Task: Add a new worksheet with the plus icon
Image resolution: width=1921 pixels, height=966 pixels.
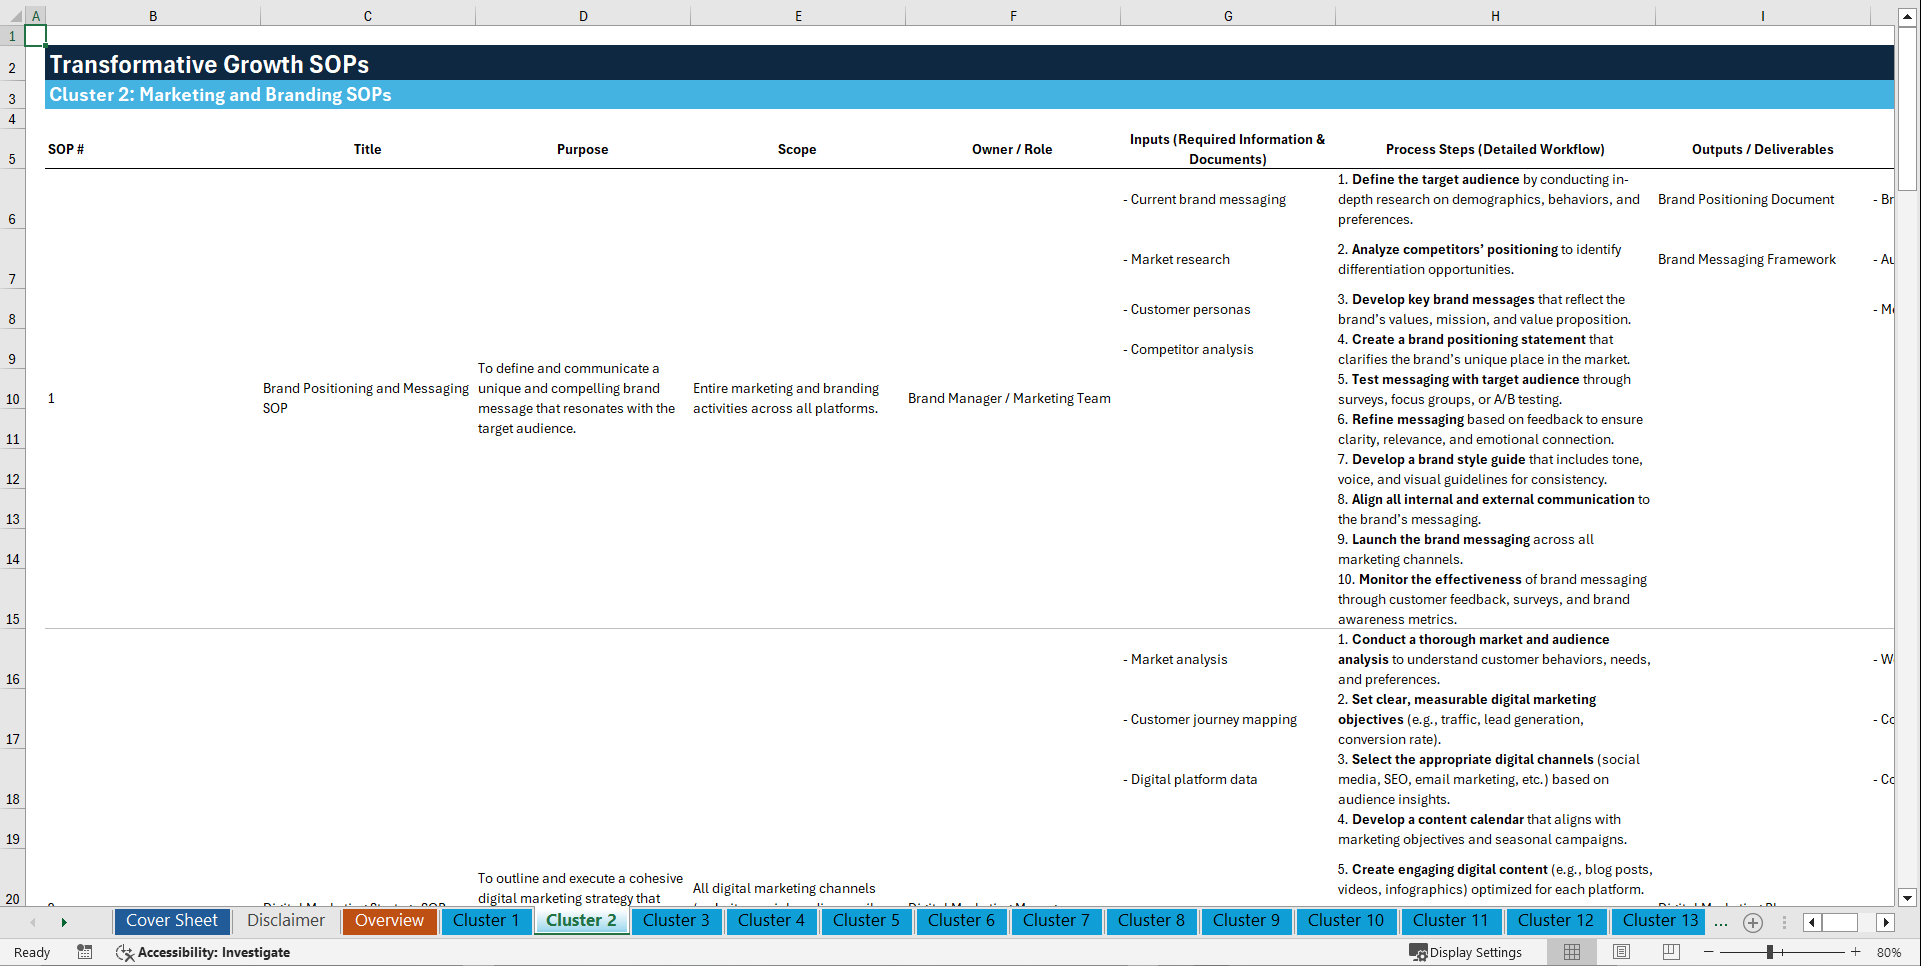Action: coord(1752,921)
